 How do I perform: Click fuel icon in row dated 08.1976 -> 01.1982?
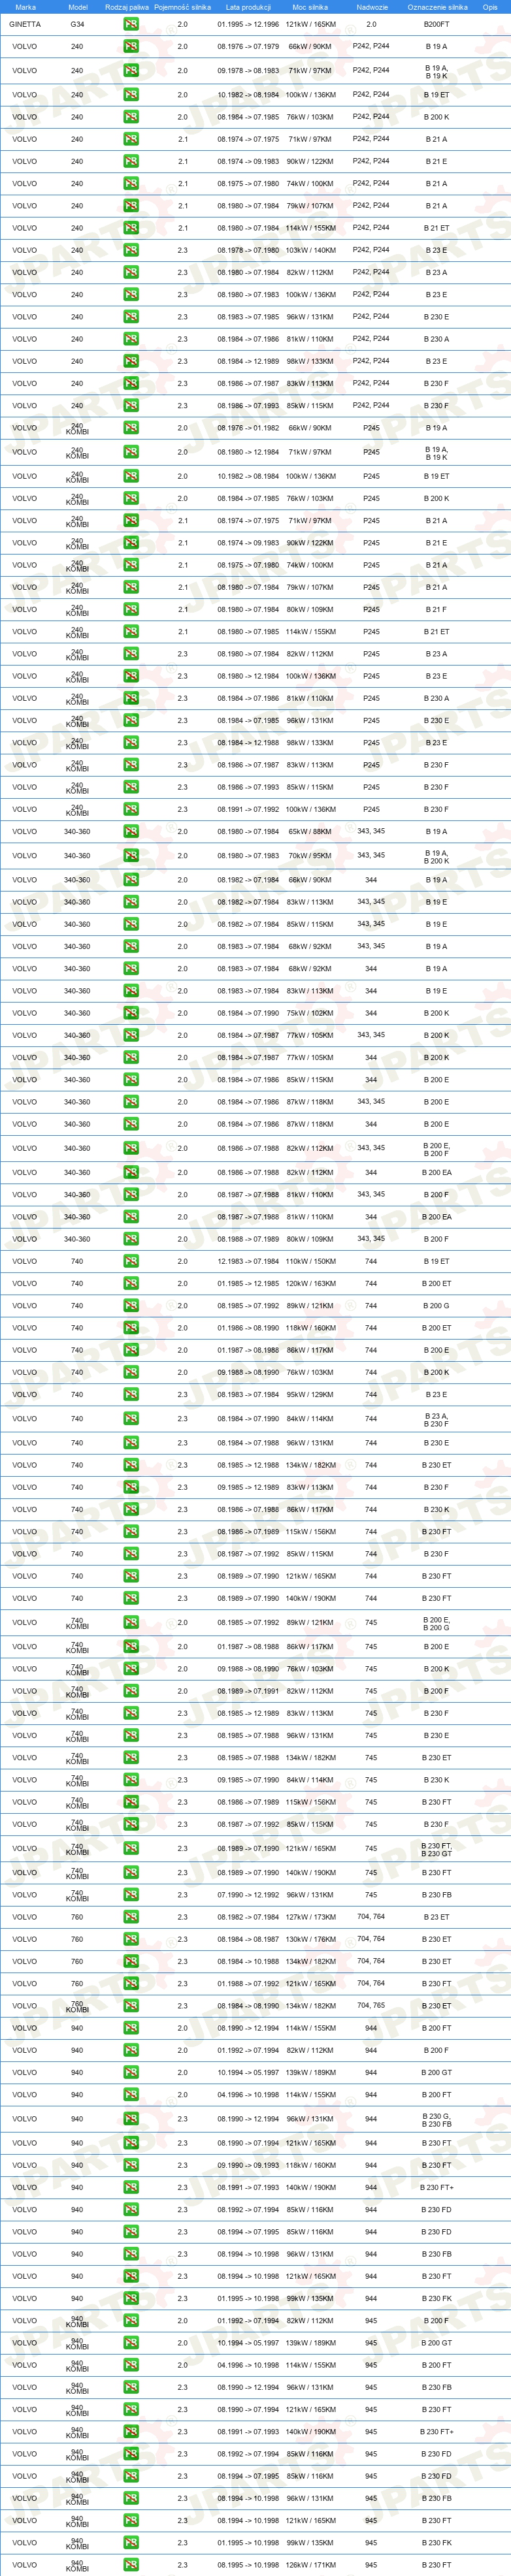coord(131,428)
